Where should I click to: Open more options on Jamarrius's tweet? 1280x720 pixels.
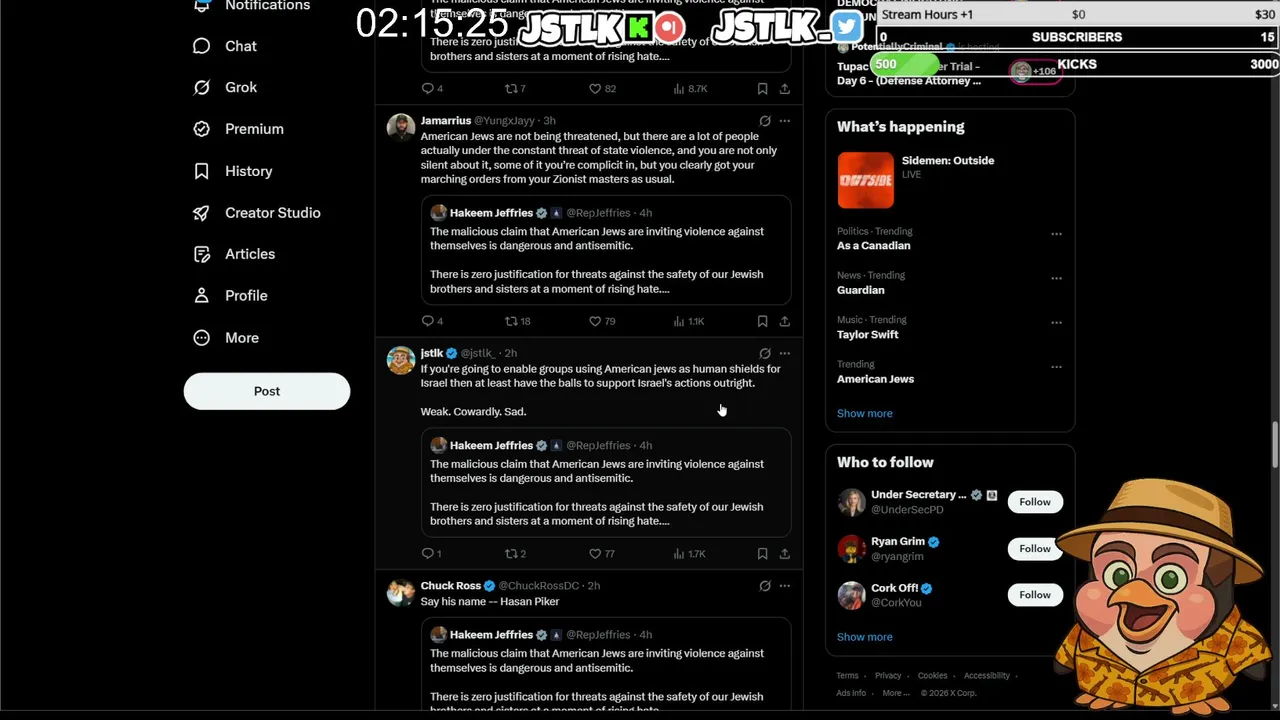(x=785, y=121)
